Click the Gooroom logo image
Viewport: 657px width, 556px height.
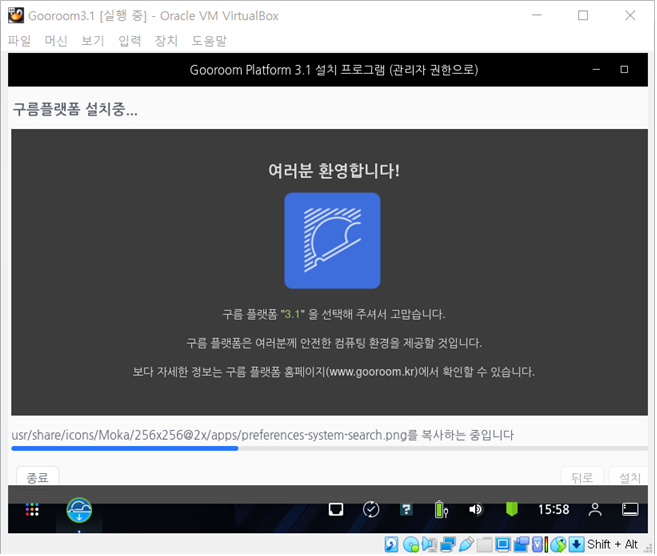pyautogui.click(x=332, y=241)
